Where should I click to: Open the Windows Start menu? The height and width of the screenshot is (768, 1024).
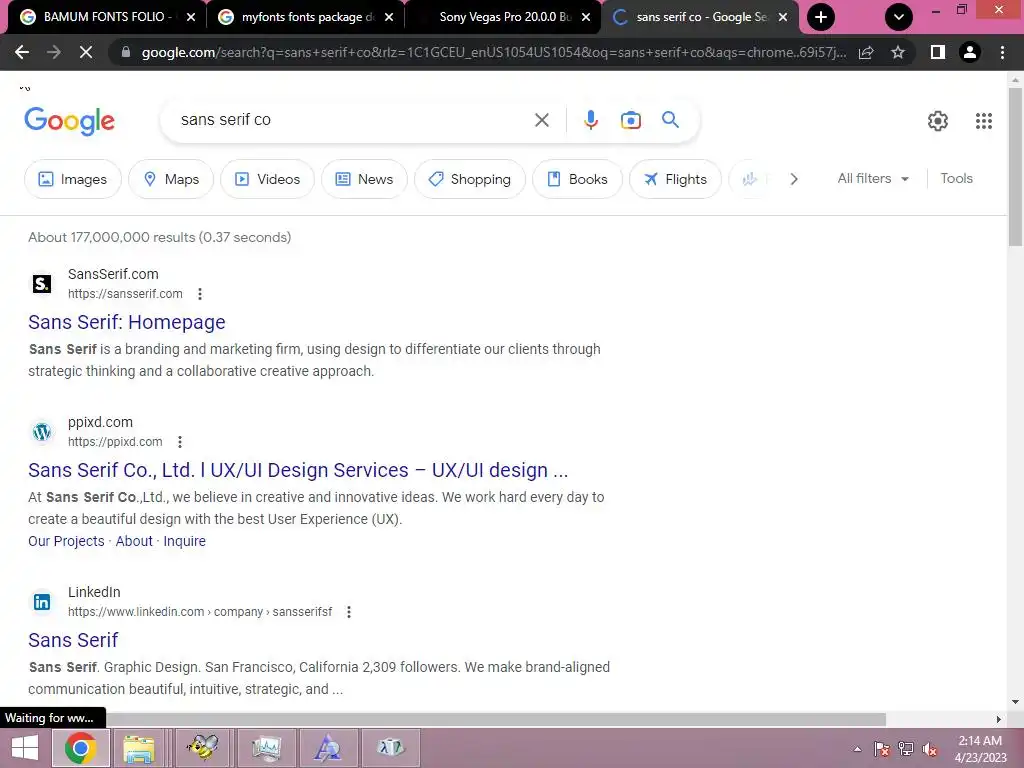click(25, 748)
